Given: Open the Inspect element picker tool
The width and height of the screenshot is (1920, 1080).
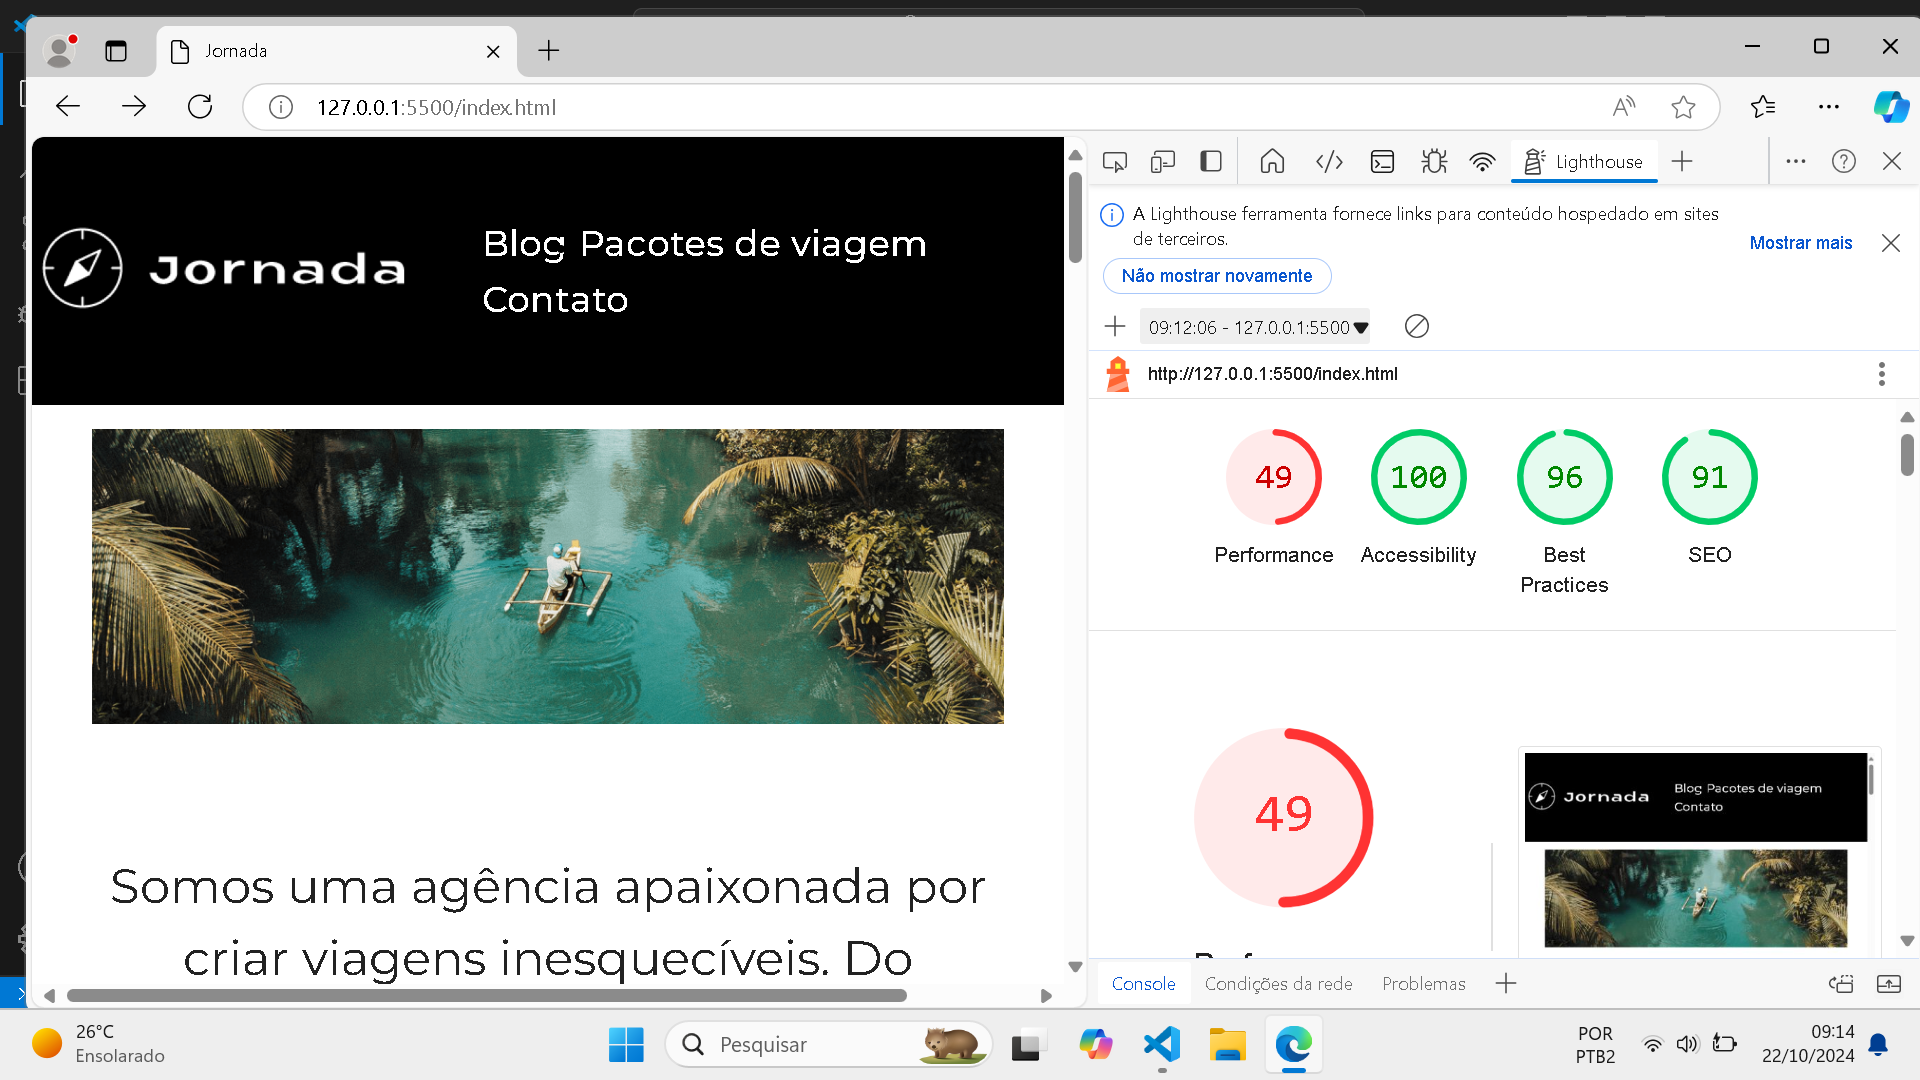Looking at the screenshot, I should point(1115,162).
